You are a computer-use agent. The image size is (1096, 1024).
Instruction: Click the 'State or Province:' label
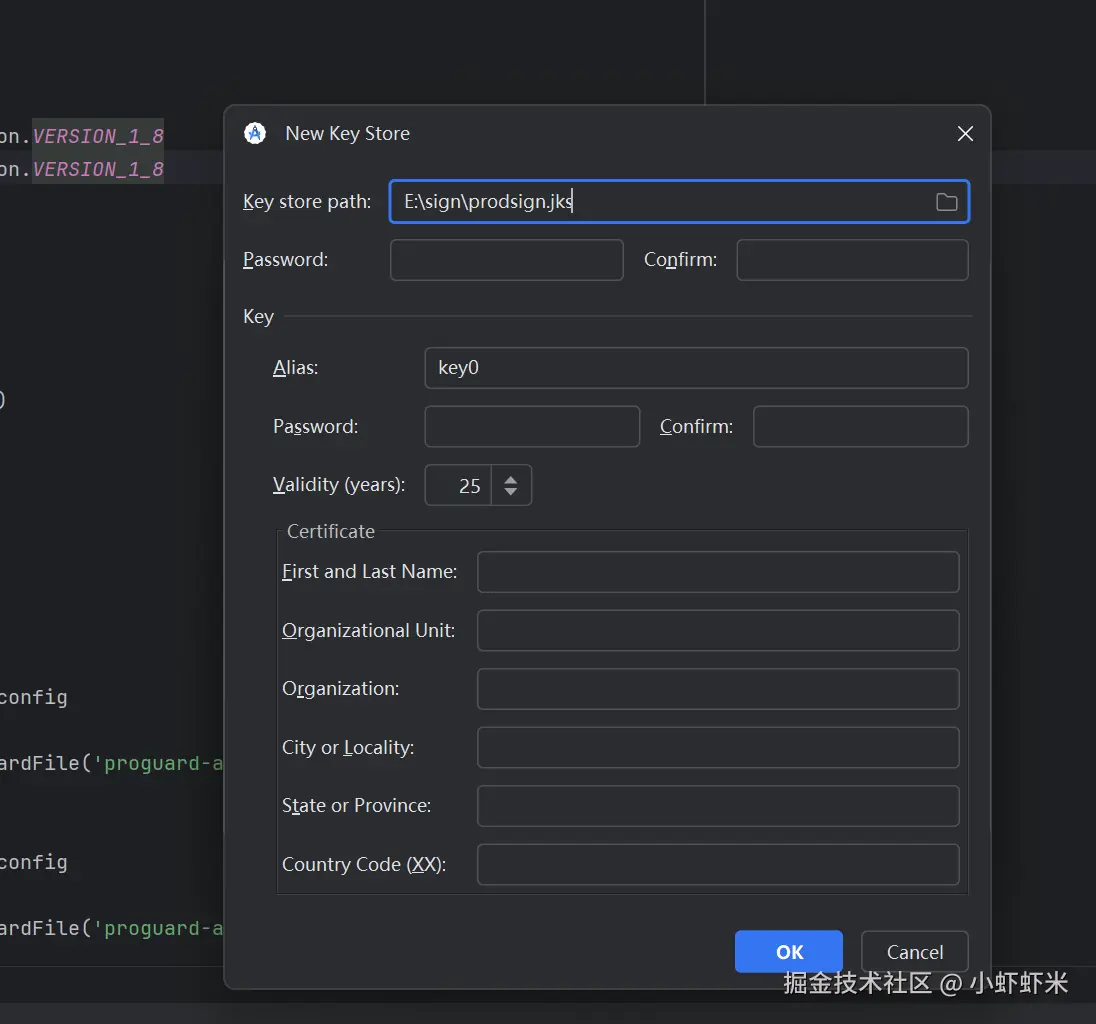356,806
